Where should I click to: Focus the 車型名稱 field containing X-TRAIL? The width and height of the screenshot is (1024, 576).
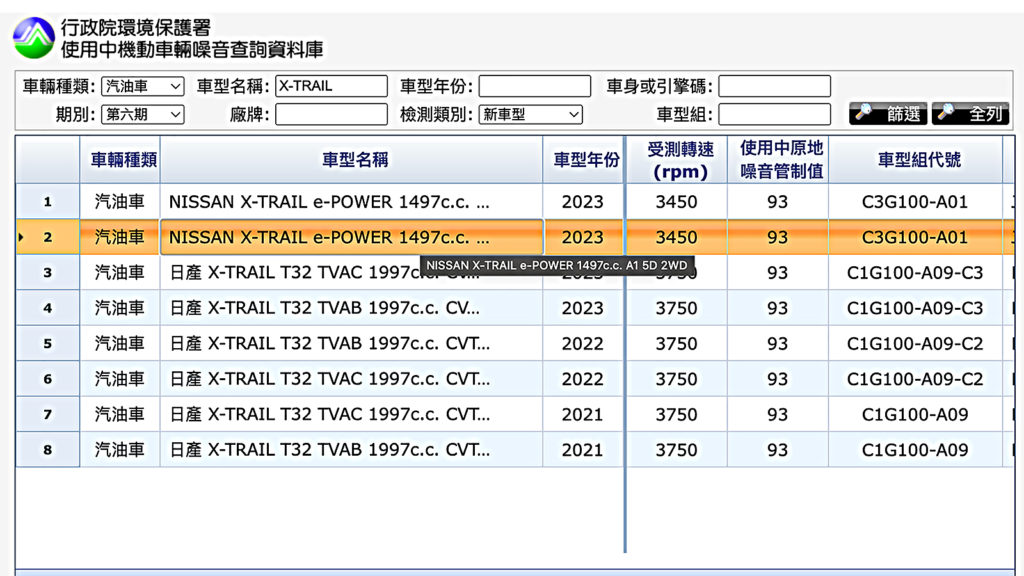coord(331,86)
